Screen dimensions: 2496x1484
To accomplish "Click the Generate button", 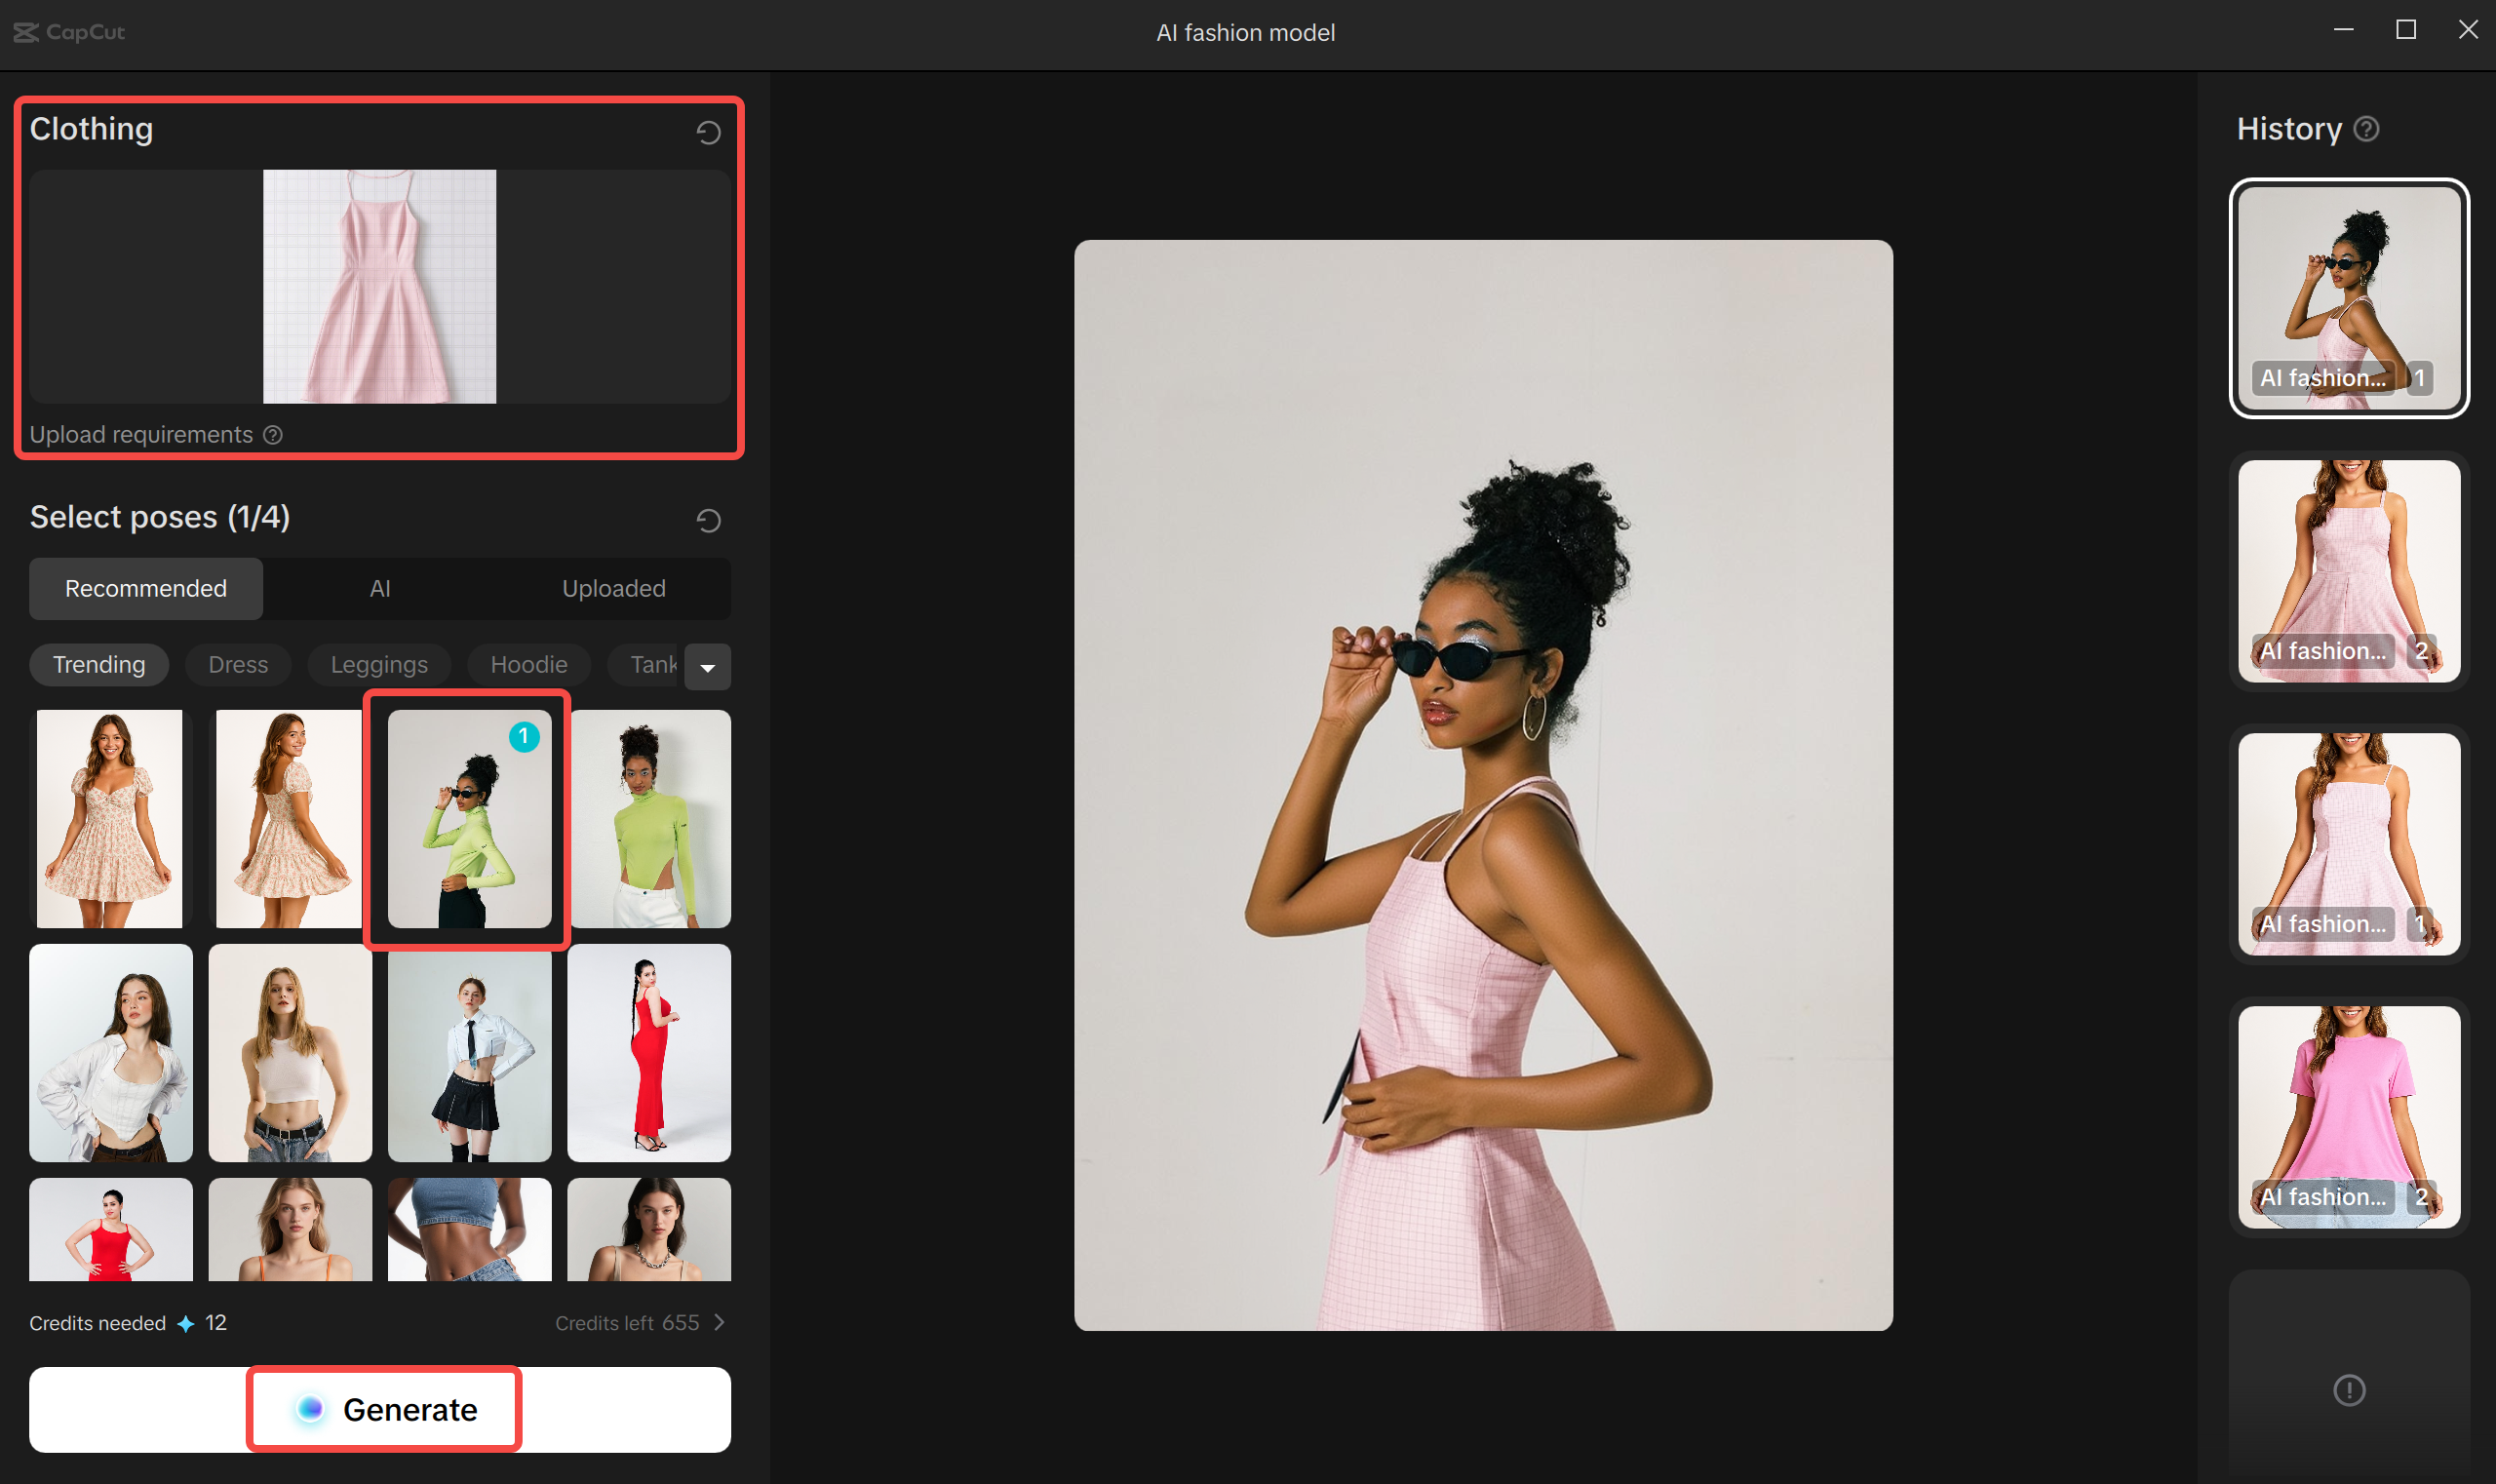I will pos(383,1409).
